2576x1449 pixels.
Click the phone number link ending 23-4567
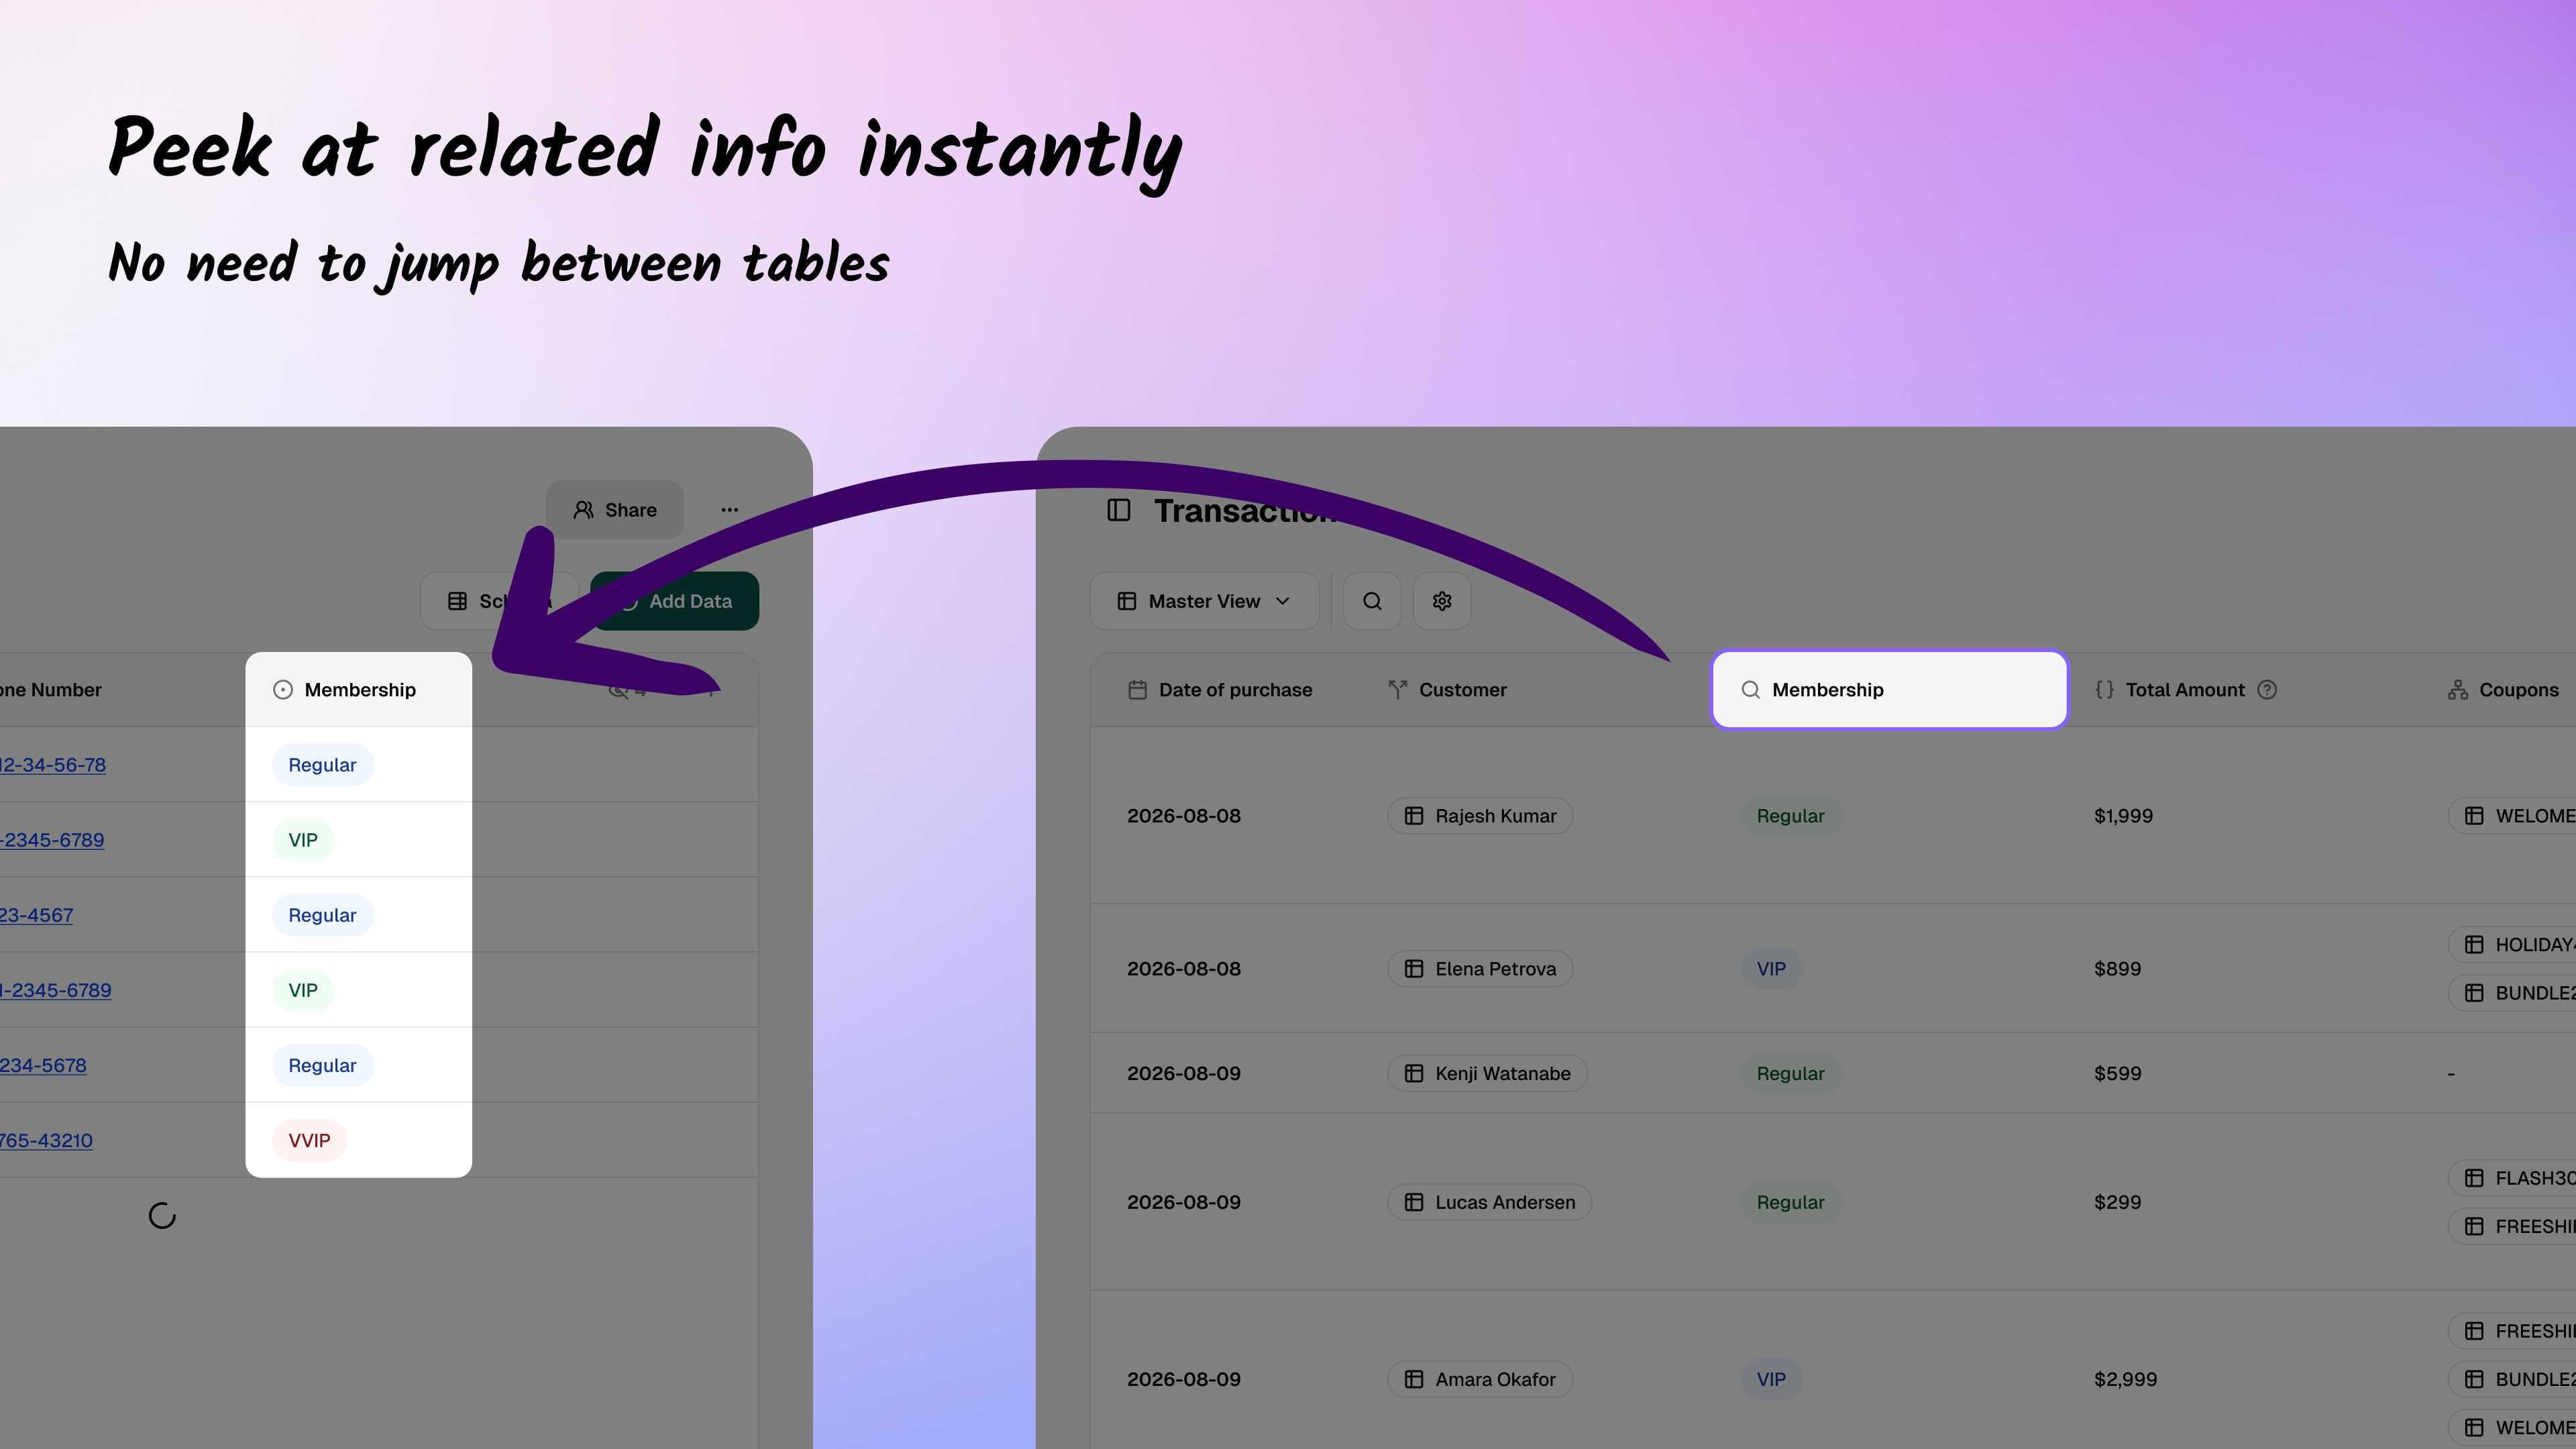(x=36, y=915)
